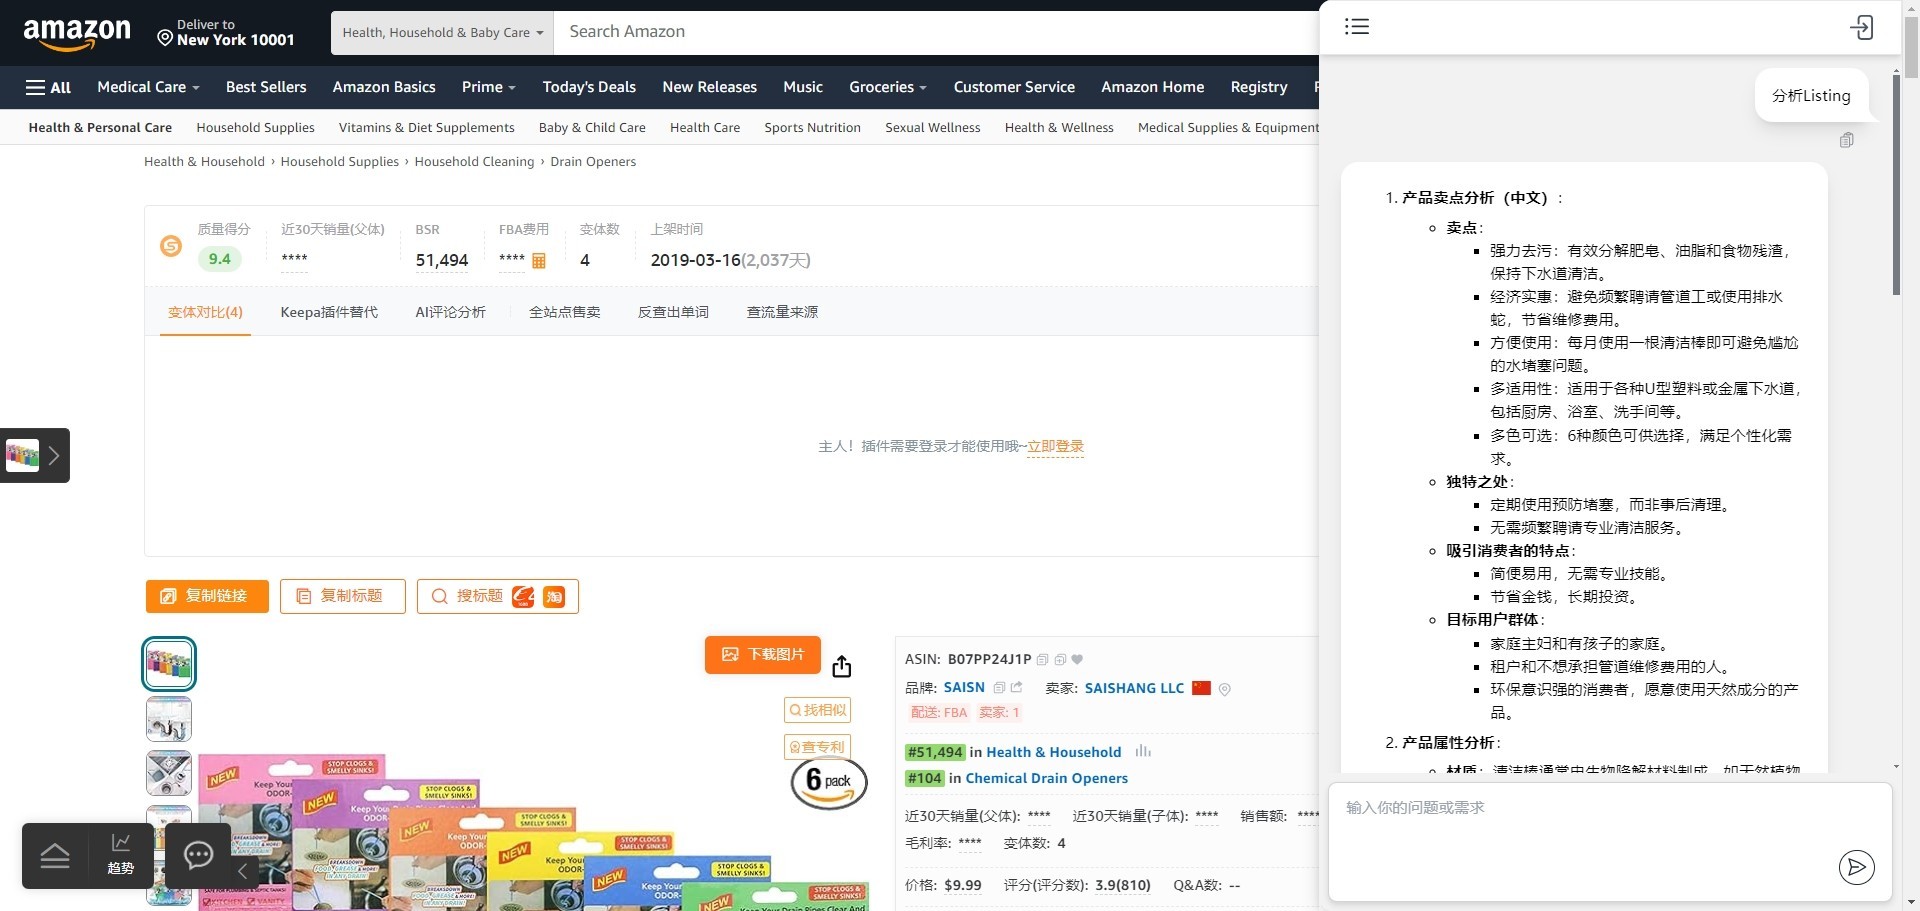Click the Search Amazon input field

[x=935, y=32]
